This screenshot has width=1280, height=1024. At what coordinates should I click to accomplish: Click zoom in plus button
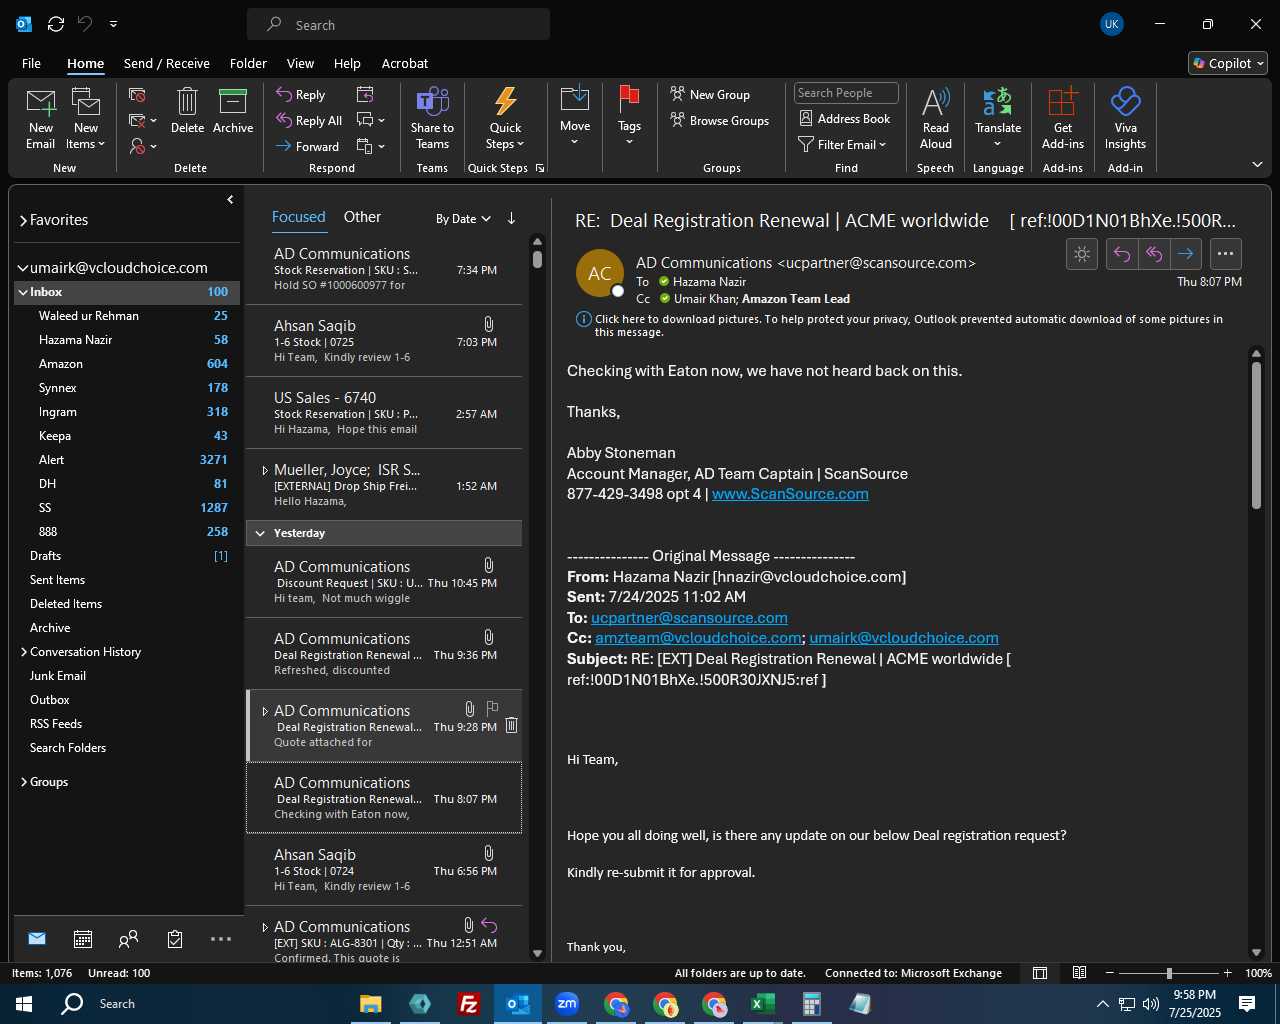point(1227,973)
